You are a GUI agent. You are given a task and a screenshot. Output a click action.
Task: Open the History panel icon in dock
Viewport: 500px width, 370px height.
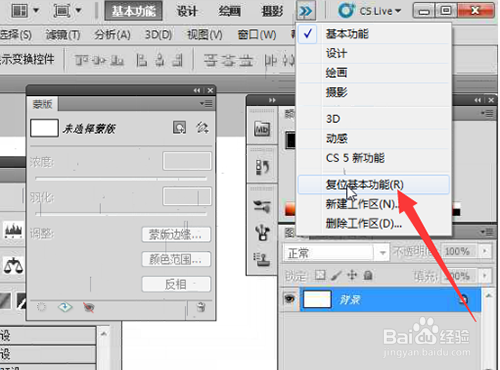(262, 167)
